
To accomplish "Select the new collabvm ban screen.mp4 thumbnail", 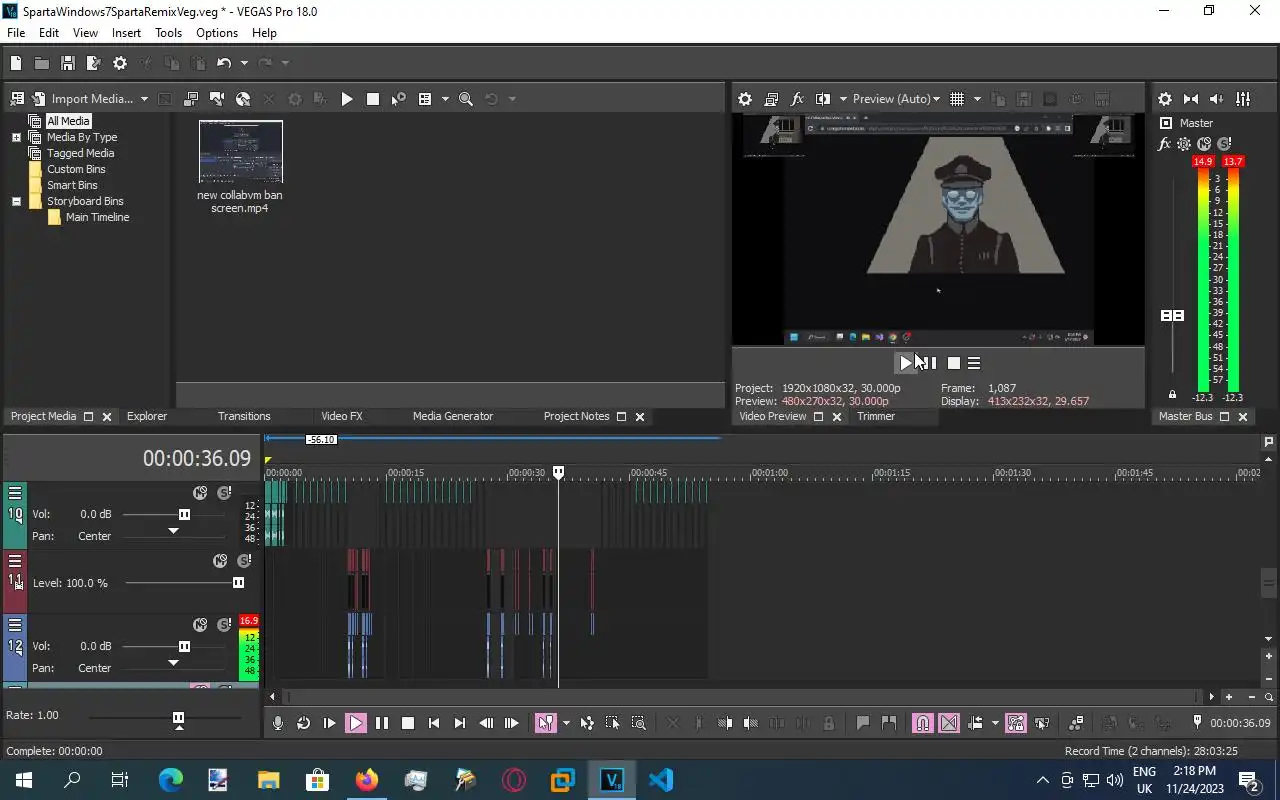I will (241, 152).
